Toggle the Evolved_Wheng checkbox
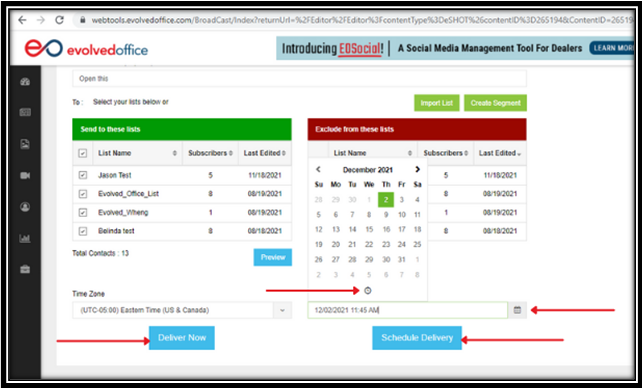Viewport: 642px width, 388px height. [83, 212]
